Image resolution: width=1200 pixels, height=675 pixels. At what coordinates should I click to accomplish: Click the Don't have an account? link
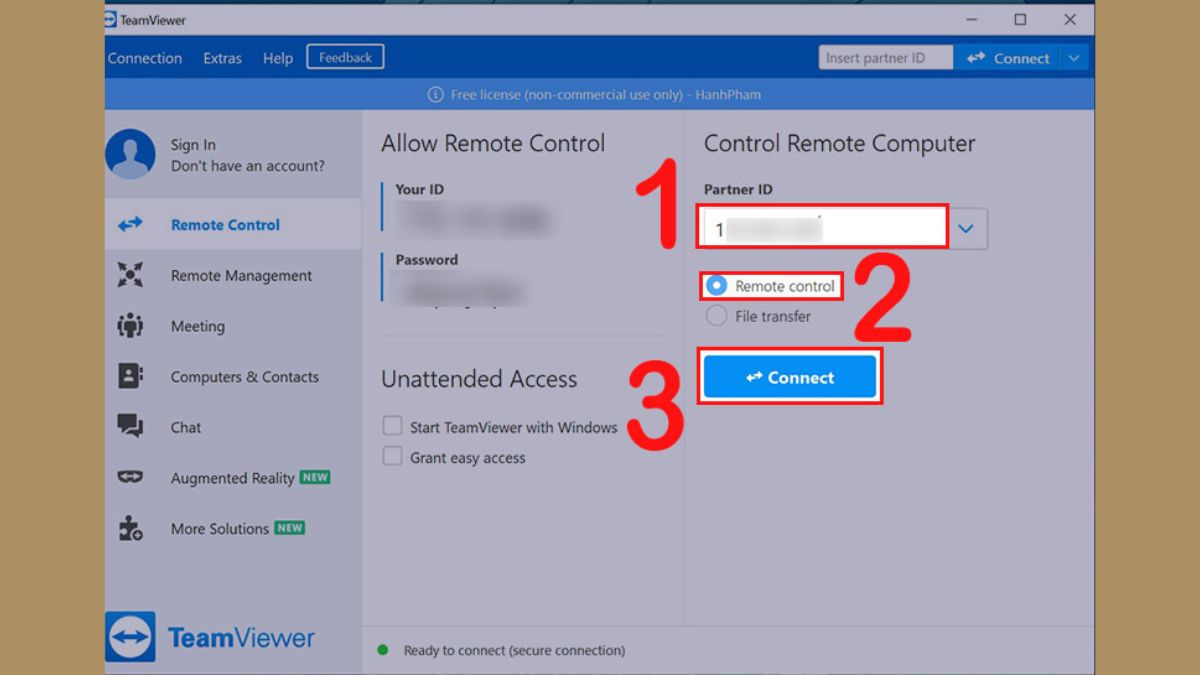click(x=248, y=166)
